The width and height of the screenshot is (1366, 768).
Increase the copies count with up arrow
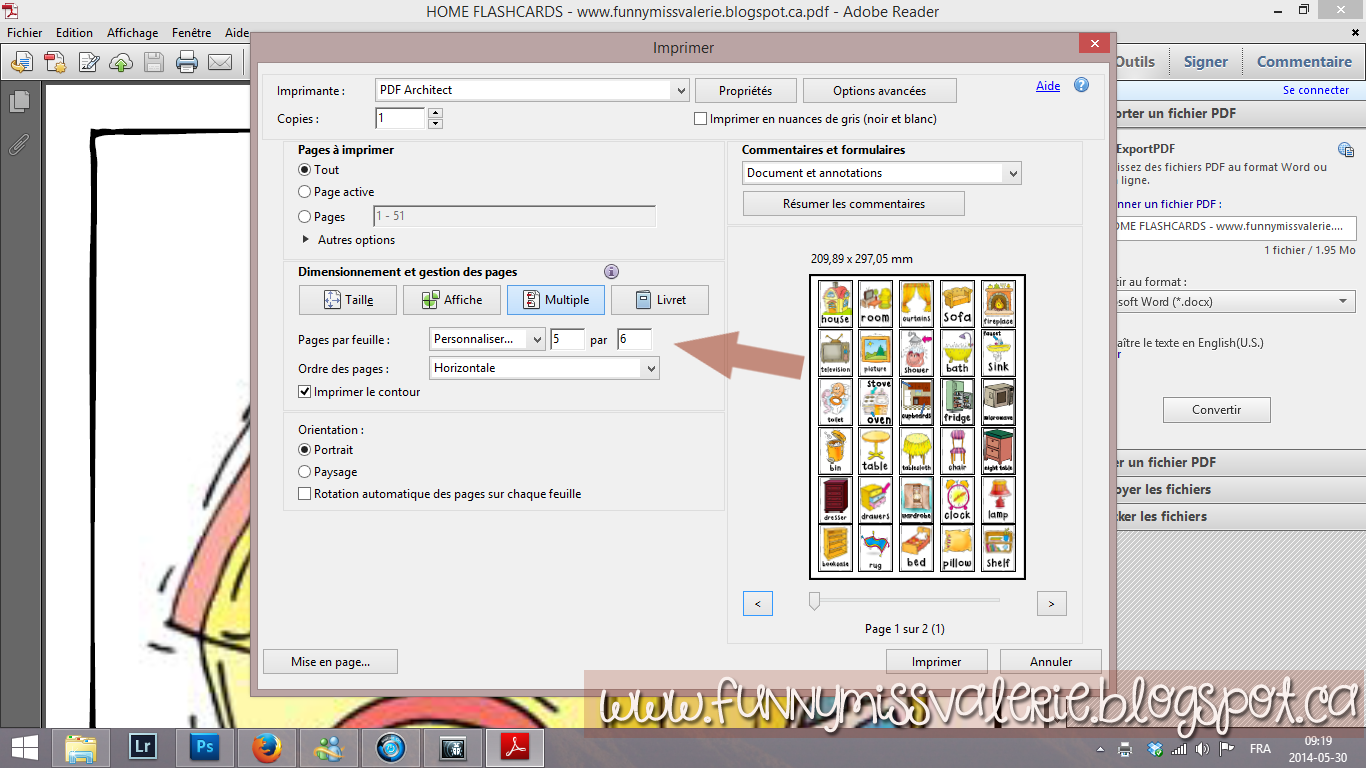click(x=435, y=113)
